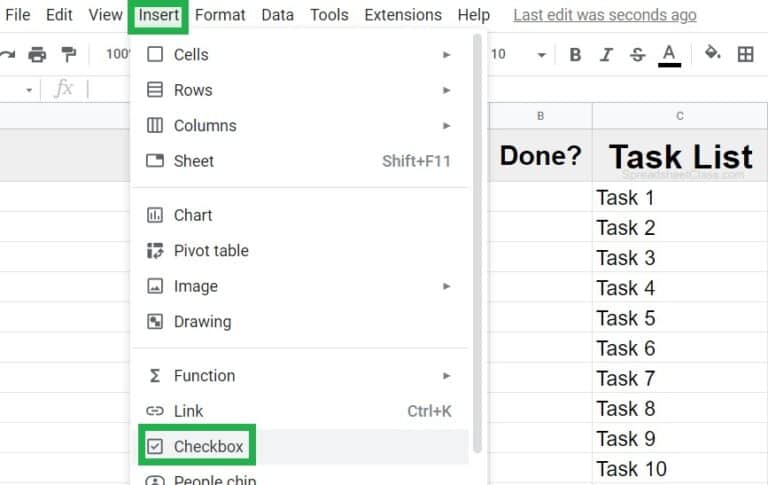
Task: Click the Print icon in toolbar
Action: 37,54
